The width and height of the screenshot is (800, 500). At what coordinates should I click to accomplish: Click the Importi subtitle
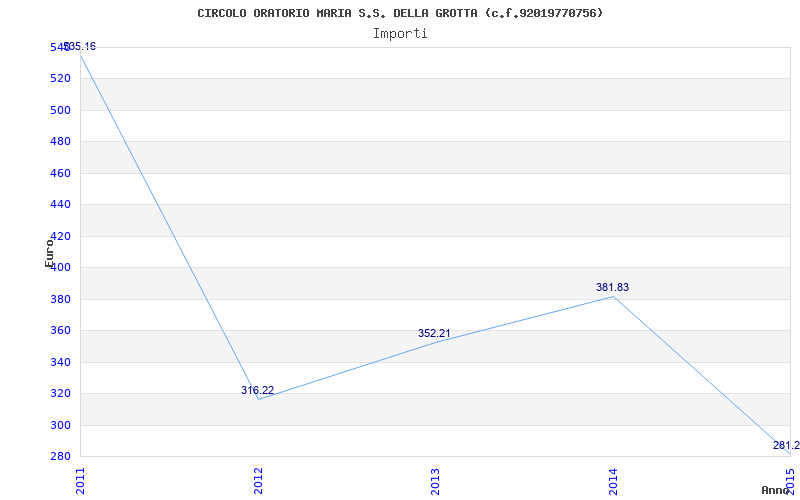point(400,34)
